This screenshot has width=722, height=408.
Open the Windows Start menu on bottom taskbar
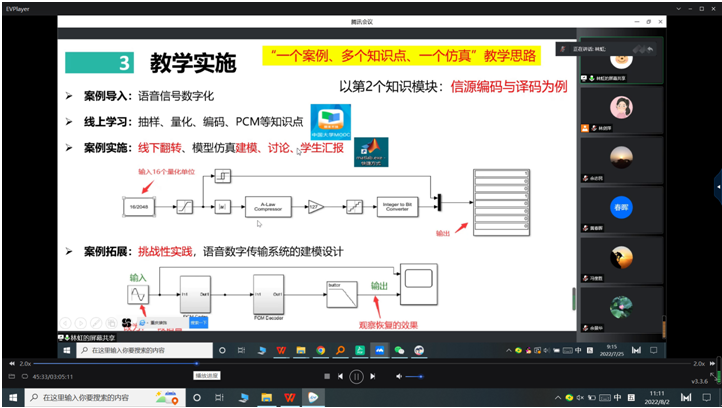click(x=11, y=397)
